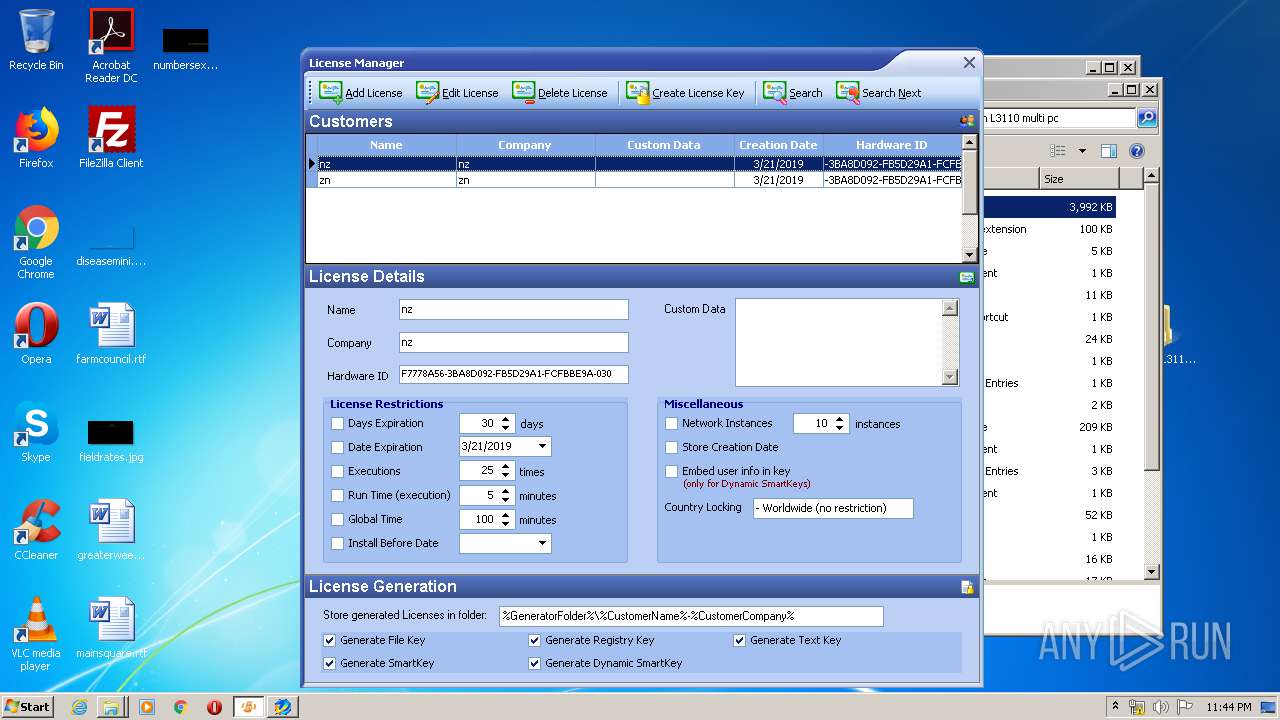
Task: Click the help icon in Explorer window
Action: pyautogui.click(x=1136, y=151)
